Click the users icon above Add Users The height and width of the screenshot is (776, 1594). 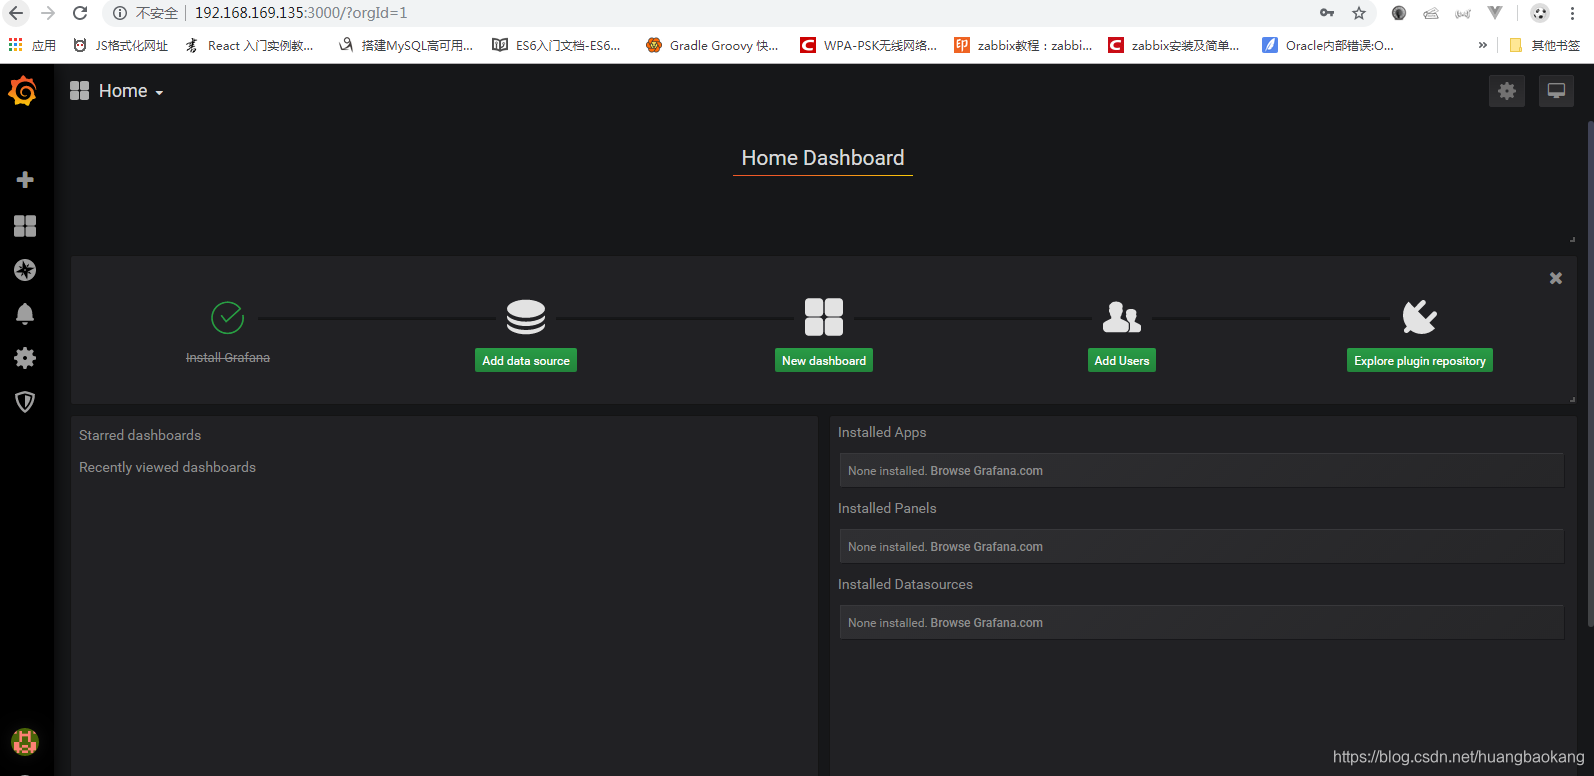[x=1122, y=317]
